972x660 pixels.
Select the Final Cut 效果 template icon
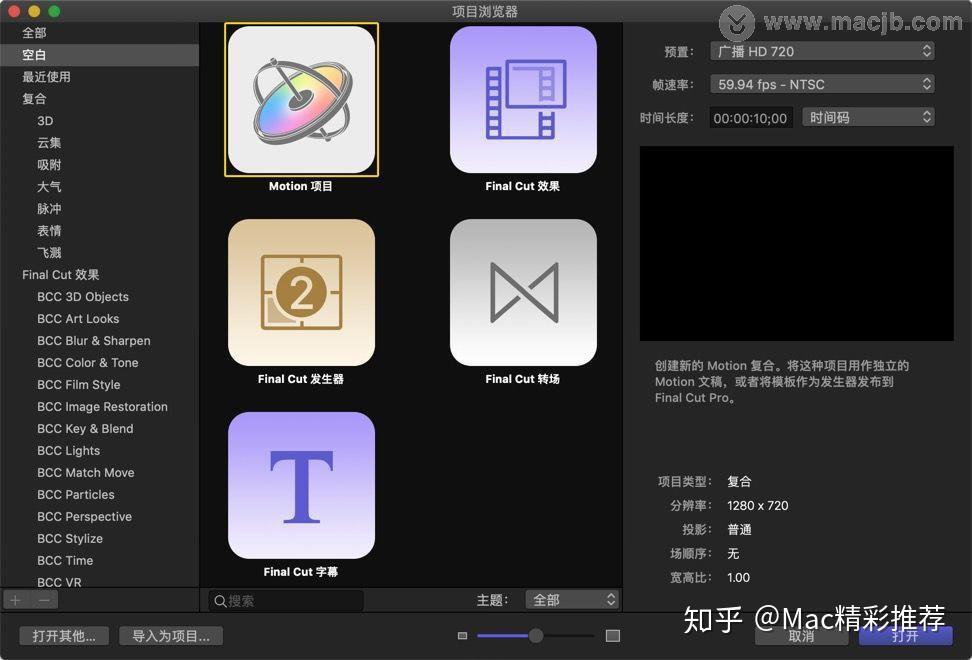(x=523, y=100)
